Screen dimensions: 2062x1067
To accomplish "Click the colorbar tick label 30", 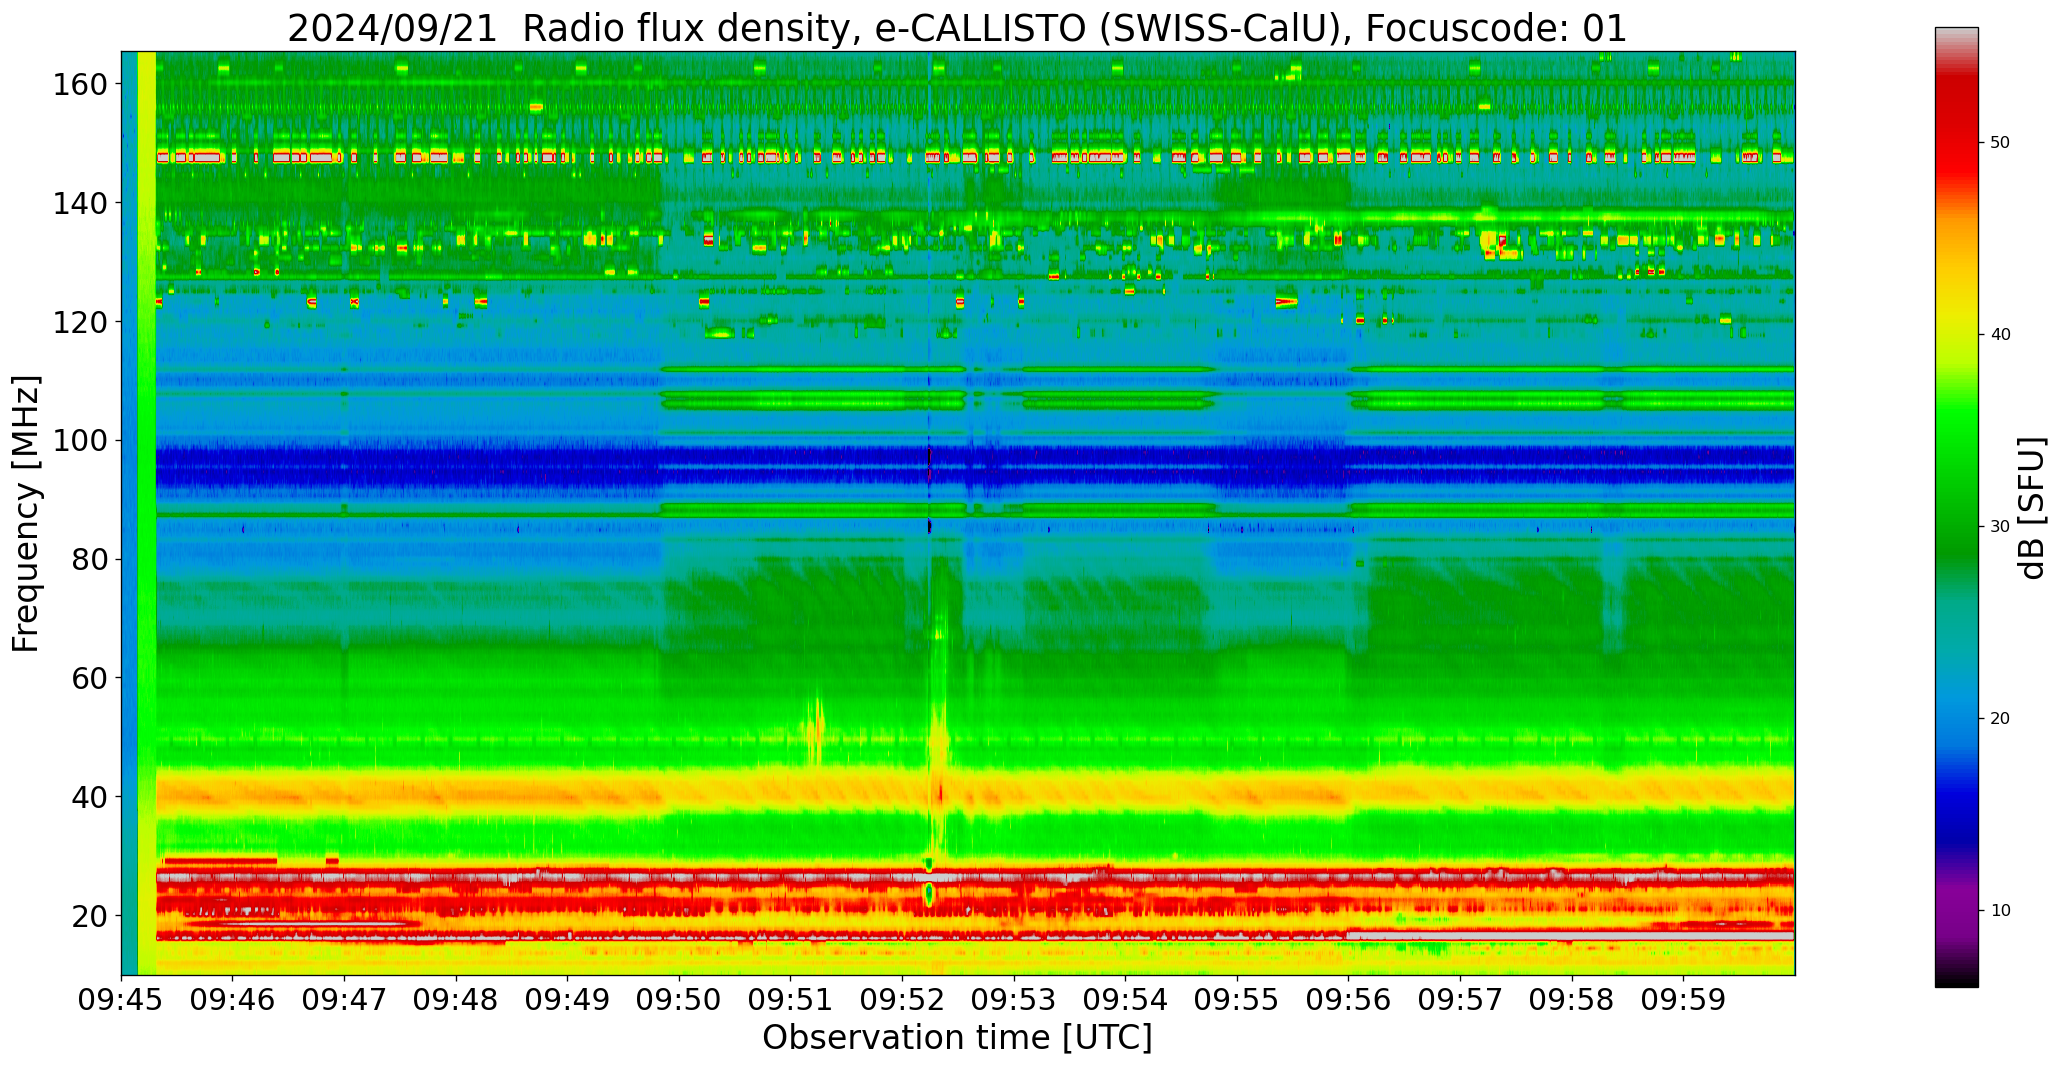I will pyautogui.click(x=2000, y=527).
